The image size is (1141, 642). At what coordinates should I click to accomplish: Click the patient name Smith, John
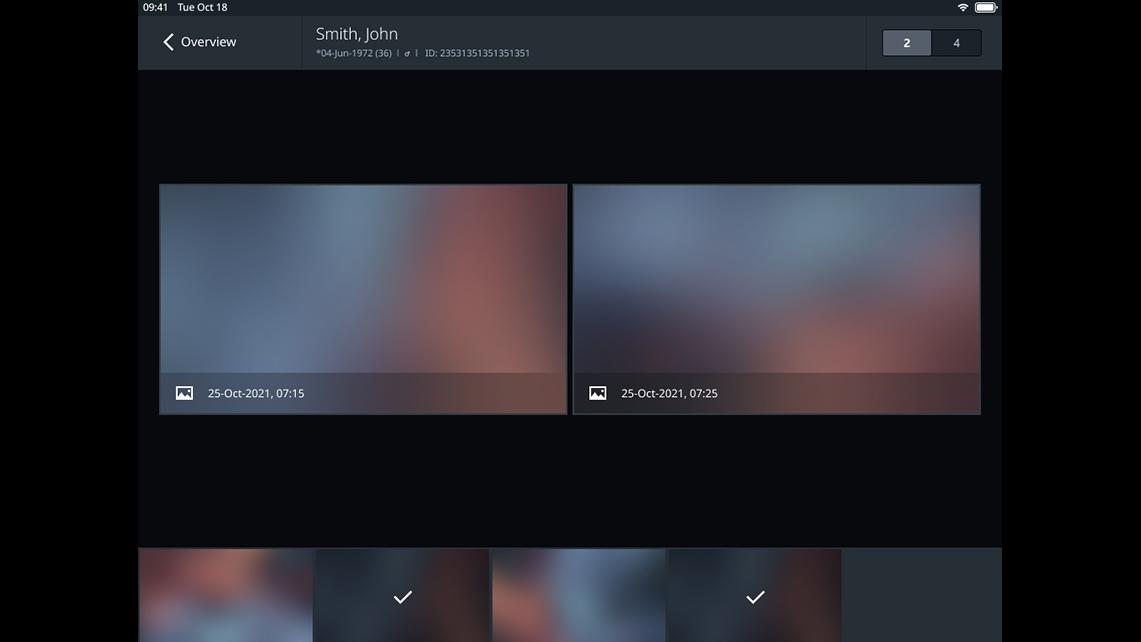pyautogui.click(x=357, y=34)
